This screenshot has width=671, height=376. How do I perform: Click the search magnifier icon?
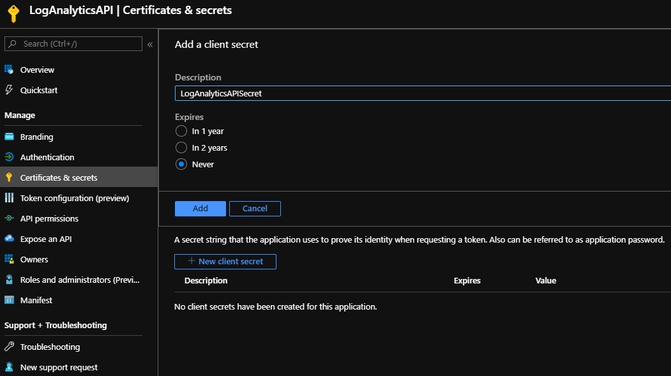pos(12,44)
